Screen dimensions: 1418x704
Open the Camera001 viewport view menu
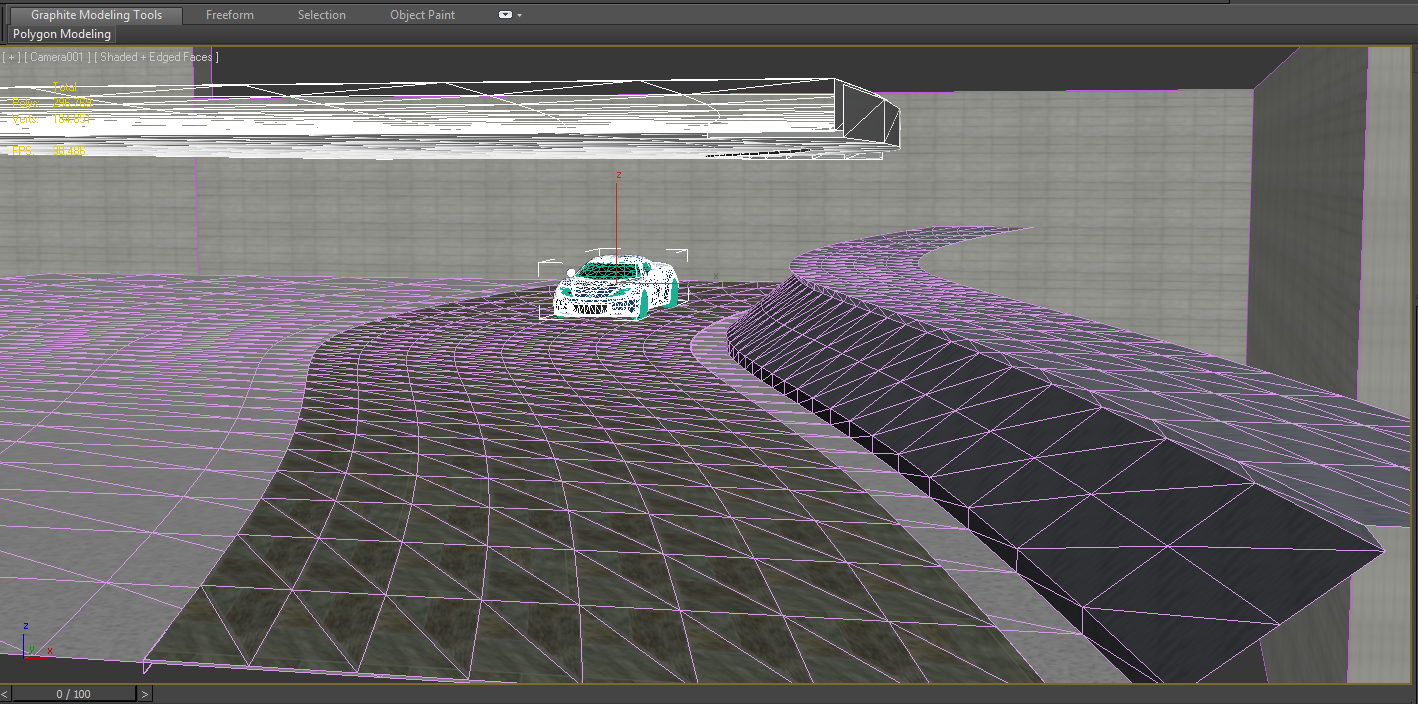[59, 57]
